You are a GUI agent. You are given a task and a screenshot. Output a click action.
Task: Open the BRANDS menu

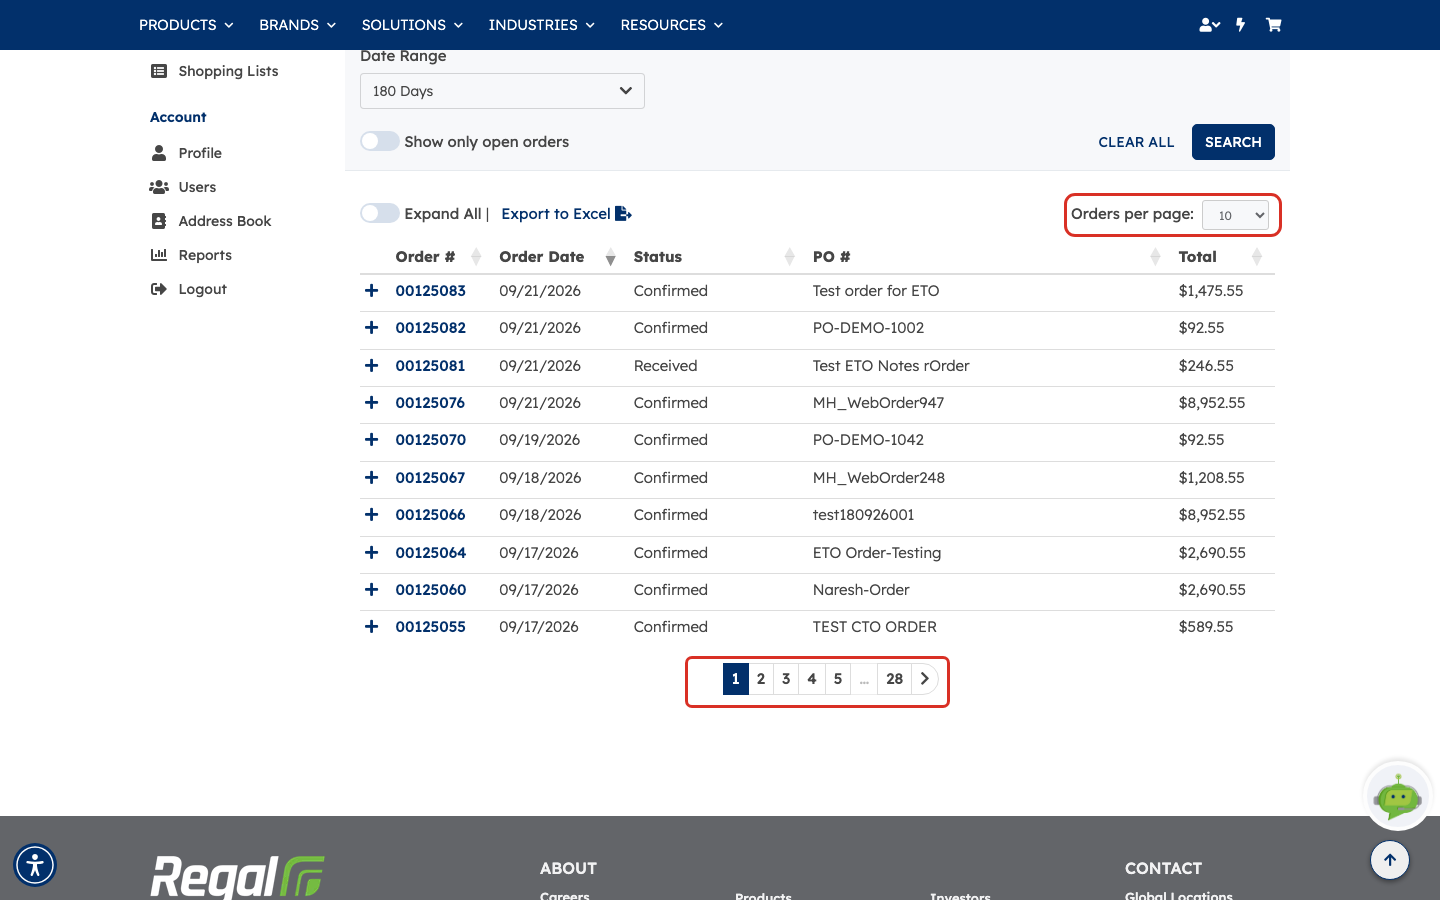pos(297,25)
